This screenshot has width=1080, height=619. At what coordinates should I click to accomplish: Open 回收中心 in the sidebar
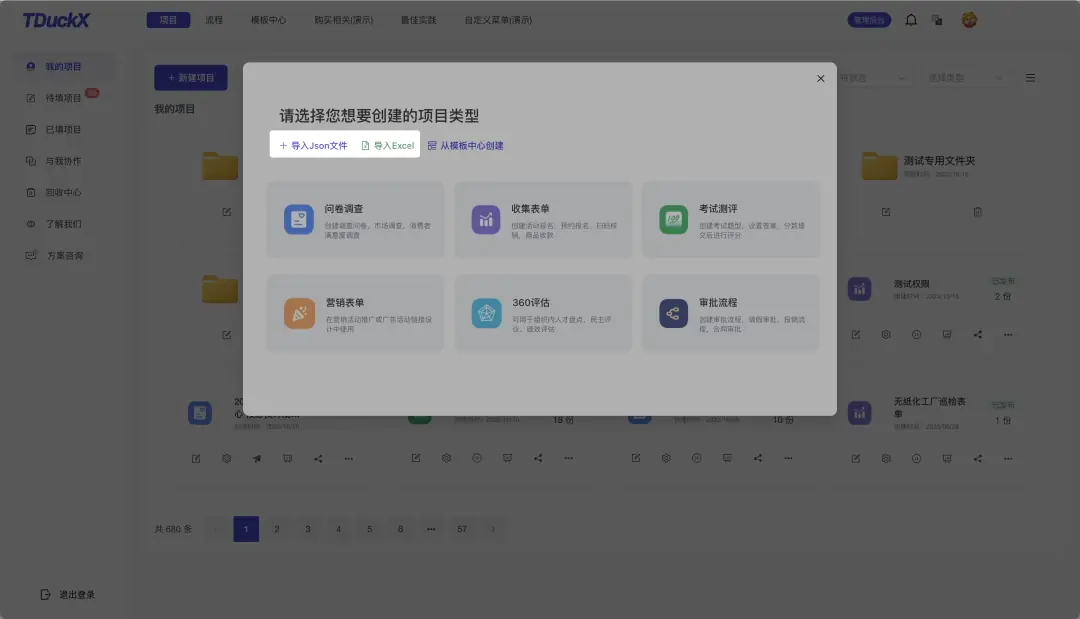coord(63,193)
